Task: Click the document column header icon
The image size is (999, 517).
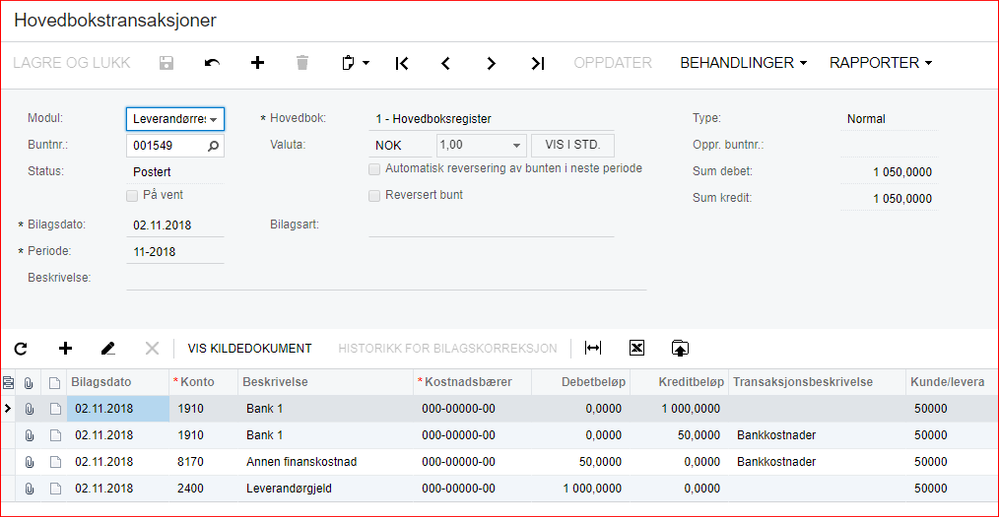Action: (55, 382)
